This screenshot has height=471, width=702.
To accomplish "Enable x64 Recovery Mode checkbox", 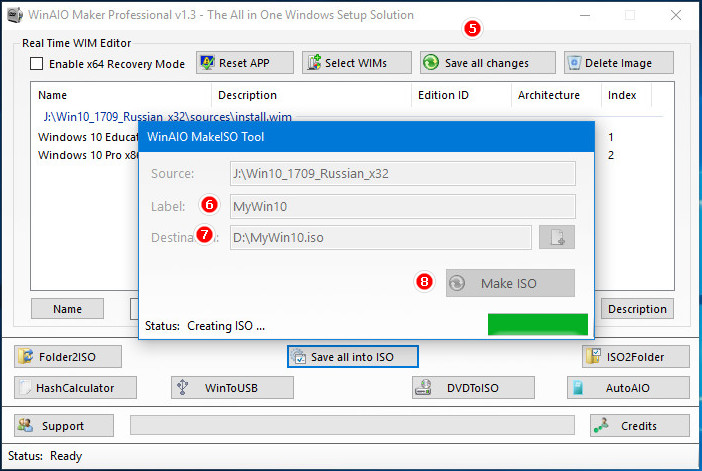I will coord(36,64).
